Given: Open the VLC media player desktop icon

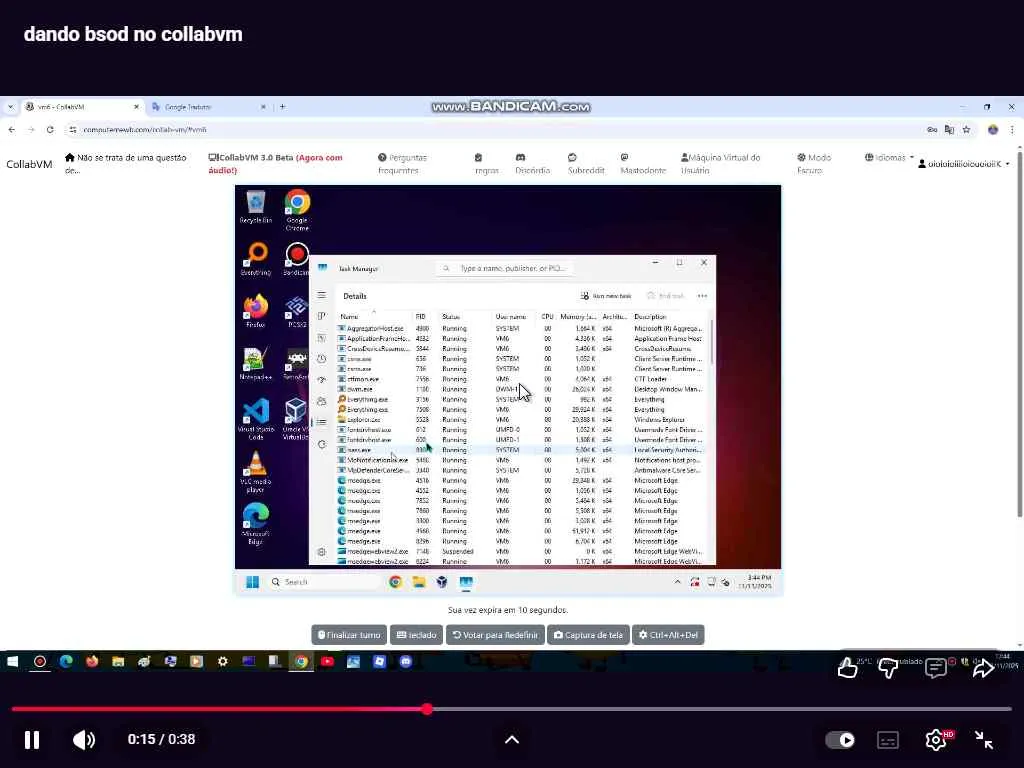Looking at the screenshot, I should click(x=255, y=472).
